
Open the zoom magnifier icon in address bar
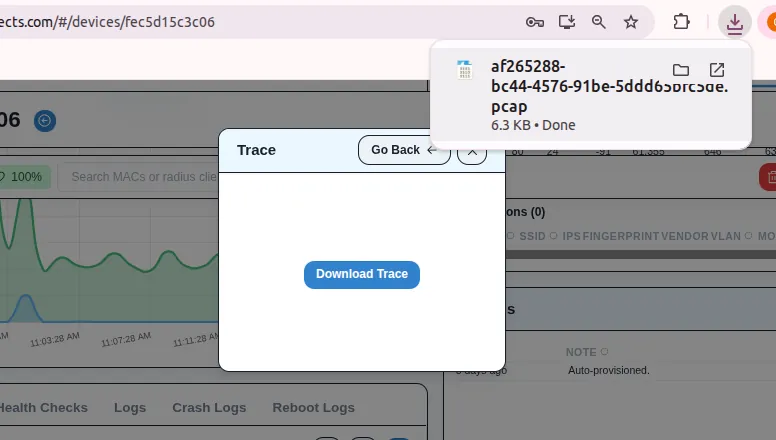(x=598, y=22)
